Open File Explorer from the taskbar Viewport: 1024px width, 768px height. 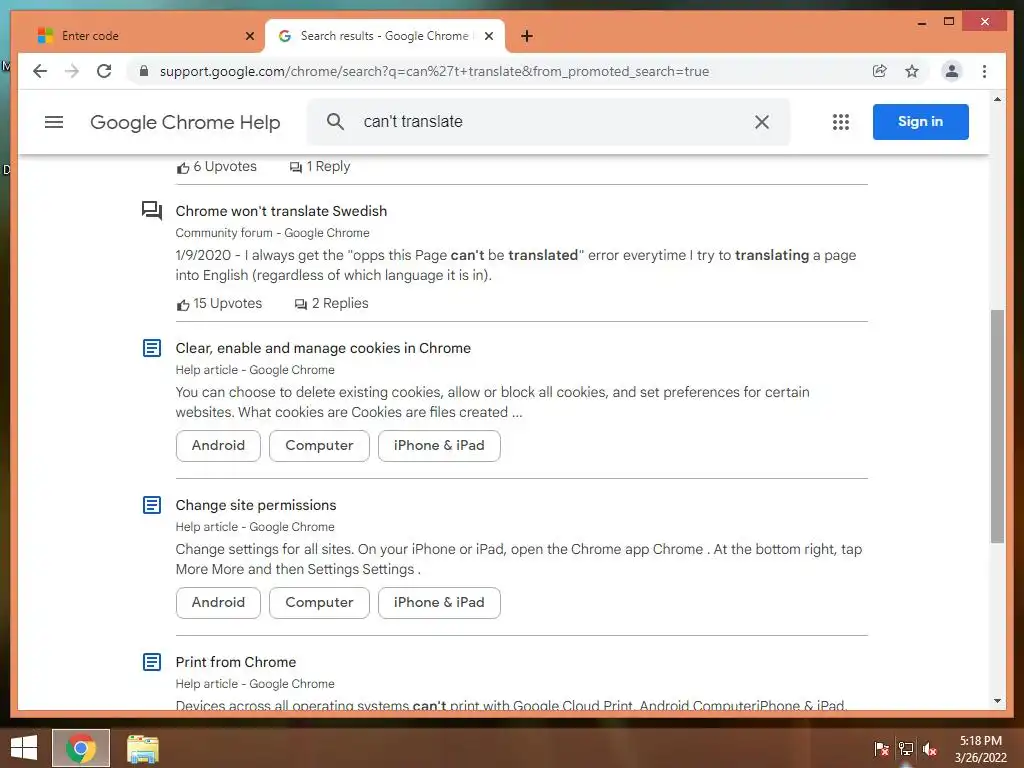click(142, 748)
